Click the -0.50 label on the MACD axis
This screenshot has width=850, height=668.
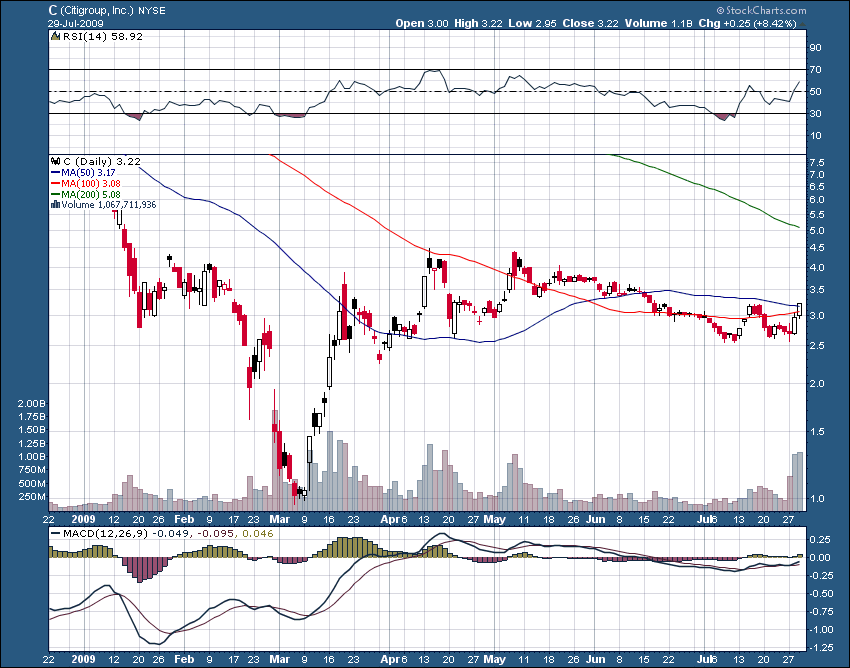[820, 594]
